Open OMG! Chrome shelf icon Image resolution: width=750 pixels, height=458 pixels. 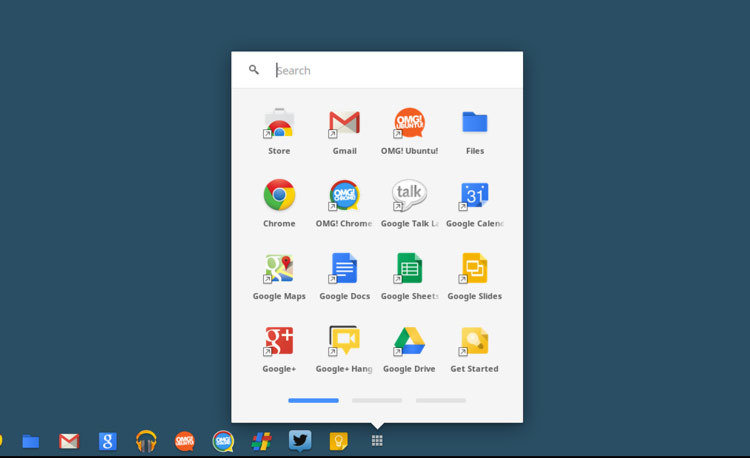[x=223, y=441]
